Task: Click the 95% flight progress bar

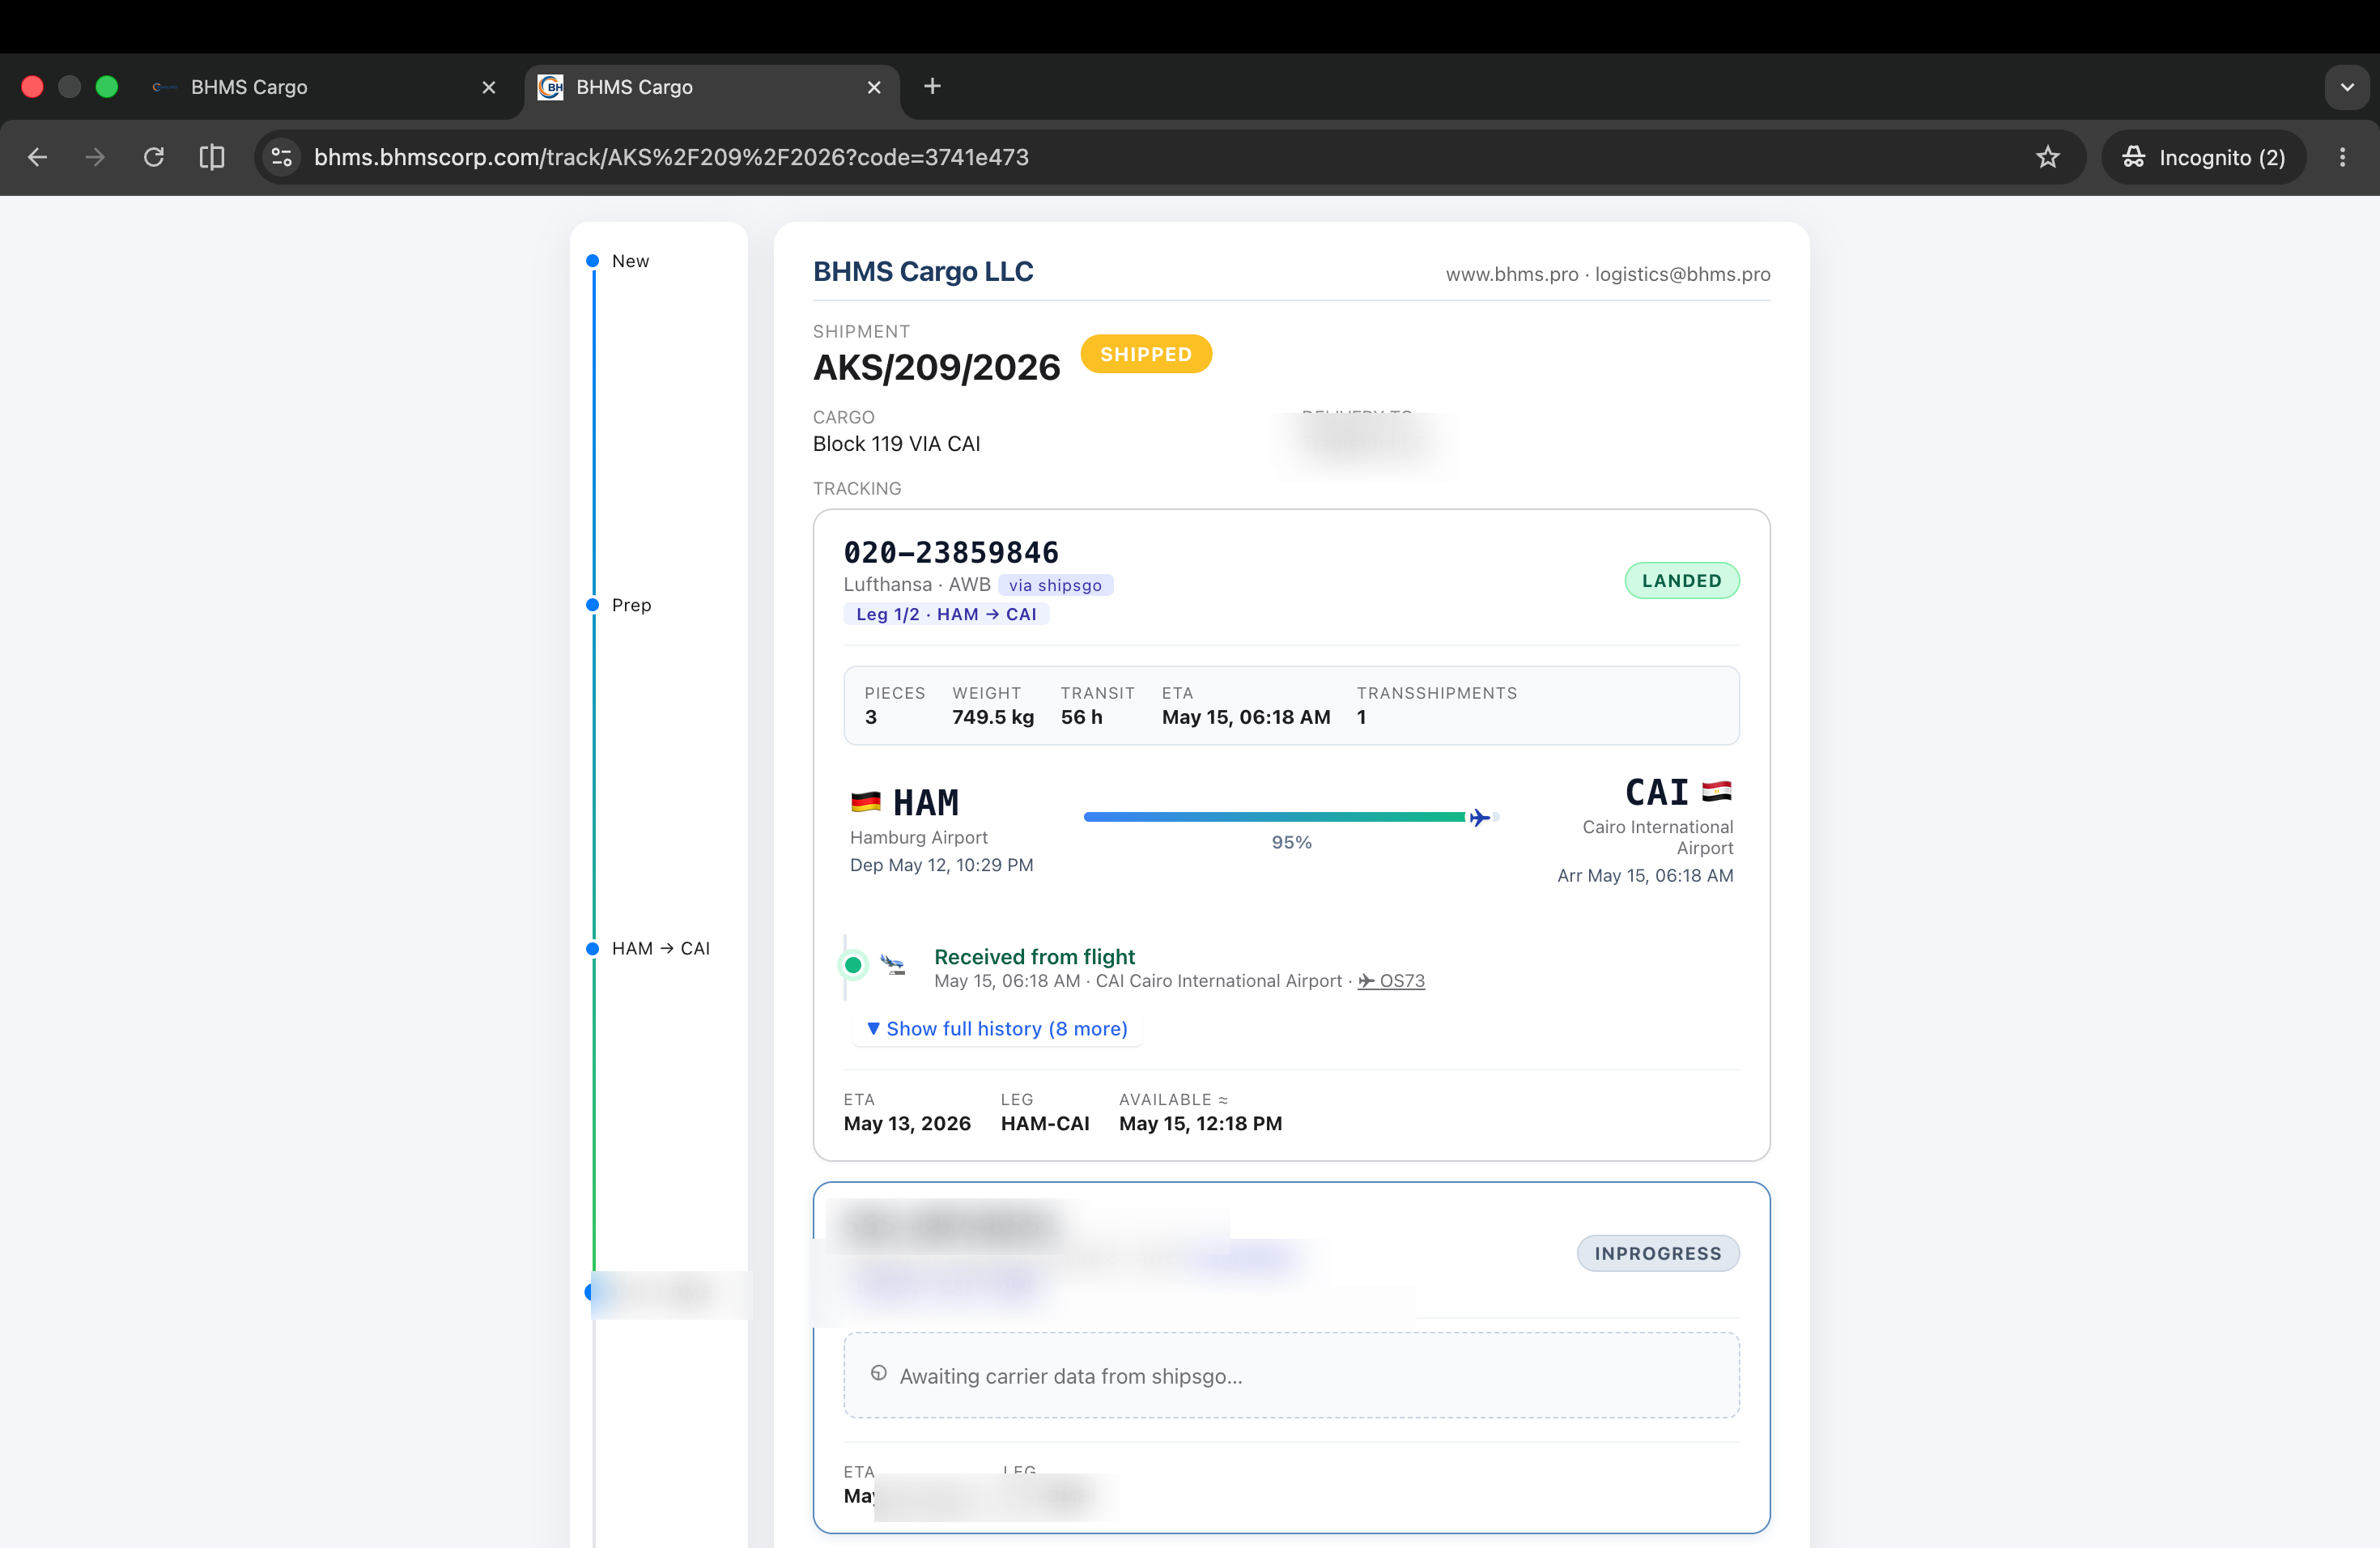Action: 1291,817
